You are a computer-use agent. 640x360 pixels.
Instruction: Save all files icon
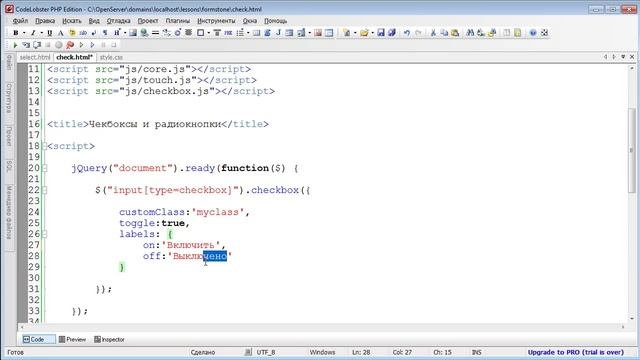[392, 33]
